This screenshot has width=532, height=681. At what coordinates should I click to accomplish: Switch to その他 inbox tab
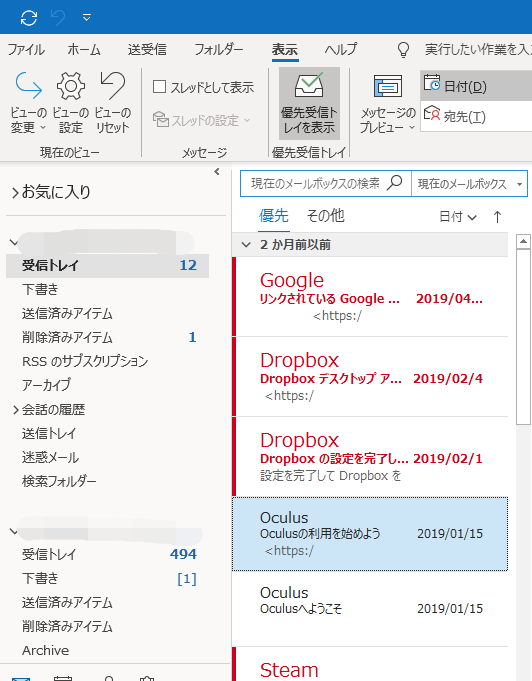coord(325,216)
